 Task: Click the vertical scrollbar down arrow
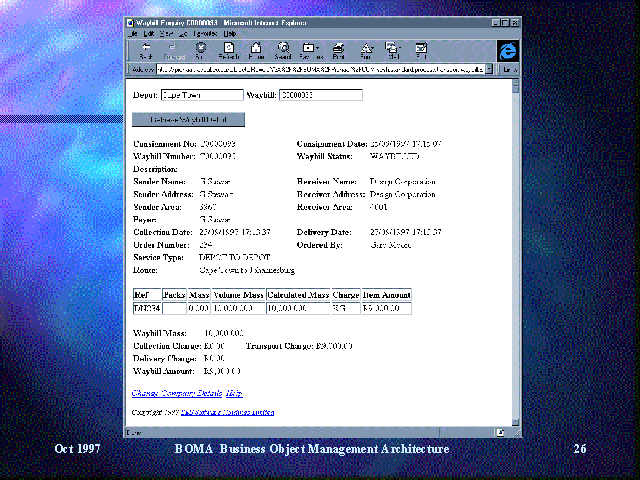click(x=516, y=421)
